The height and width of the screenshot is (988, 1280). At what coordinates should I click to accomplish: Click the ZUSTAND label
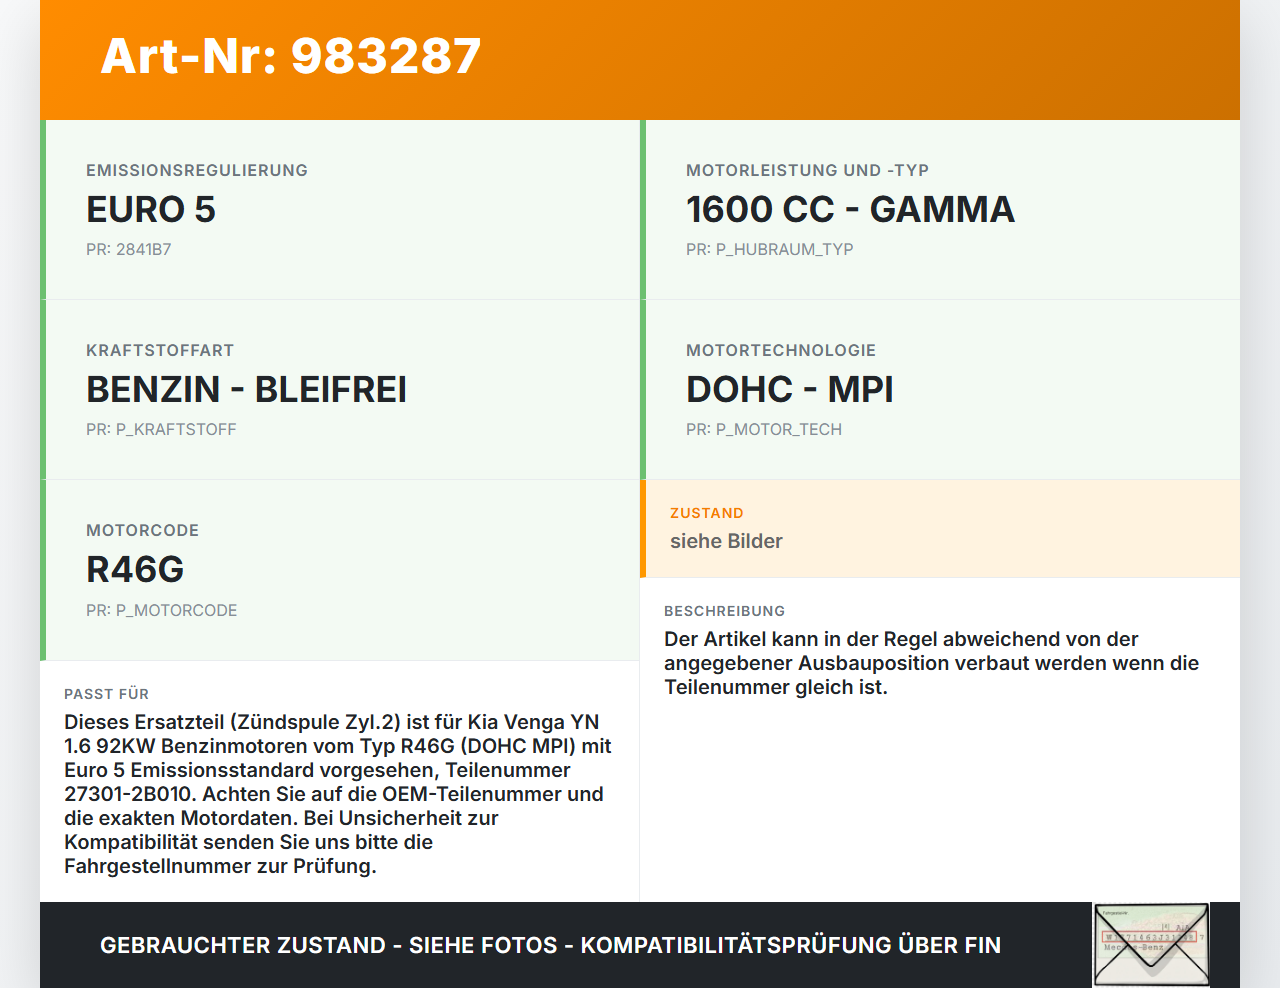[707, 513]
